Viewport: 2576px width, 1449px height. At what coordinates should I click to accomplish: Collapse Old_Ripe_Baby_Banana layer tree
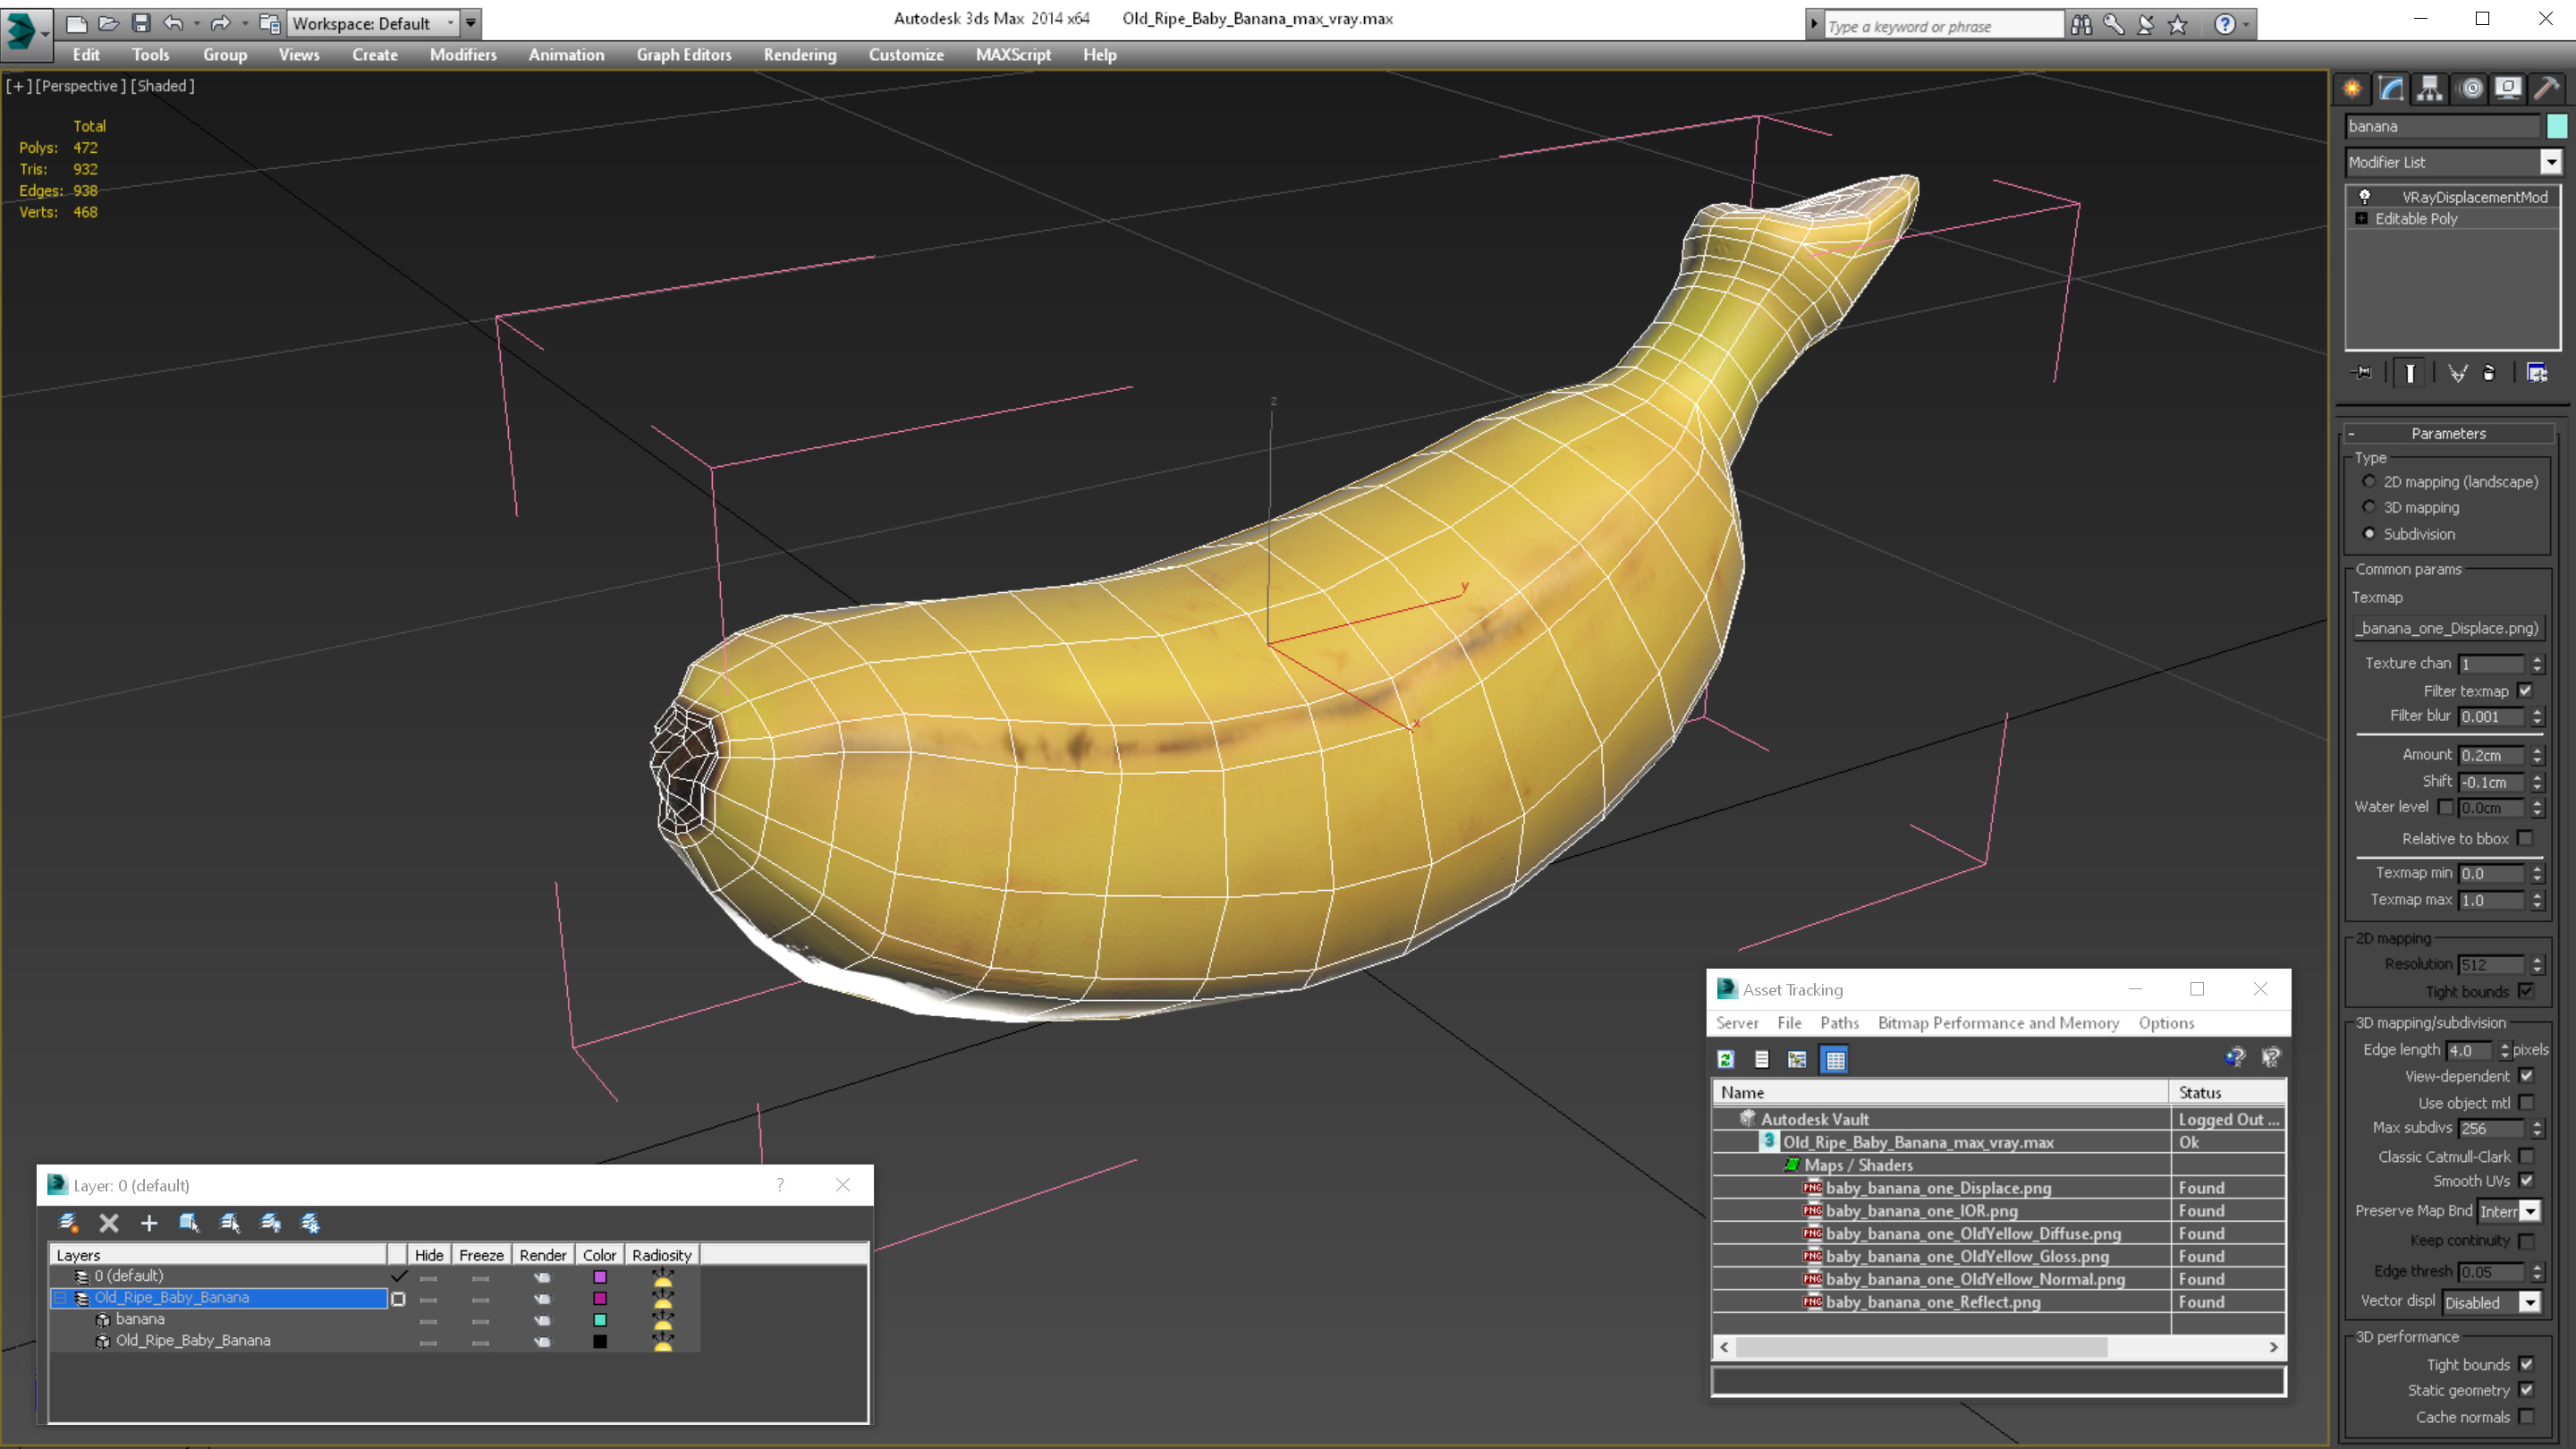pyautogui.click(x=60, y=1297)
